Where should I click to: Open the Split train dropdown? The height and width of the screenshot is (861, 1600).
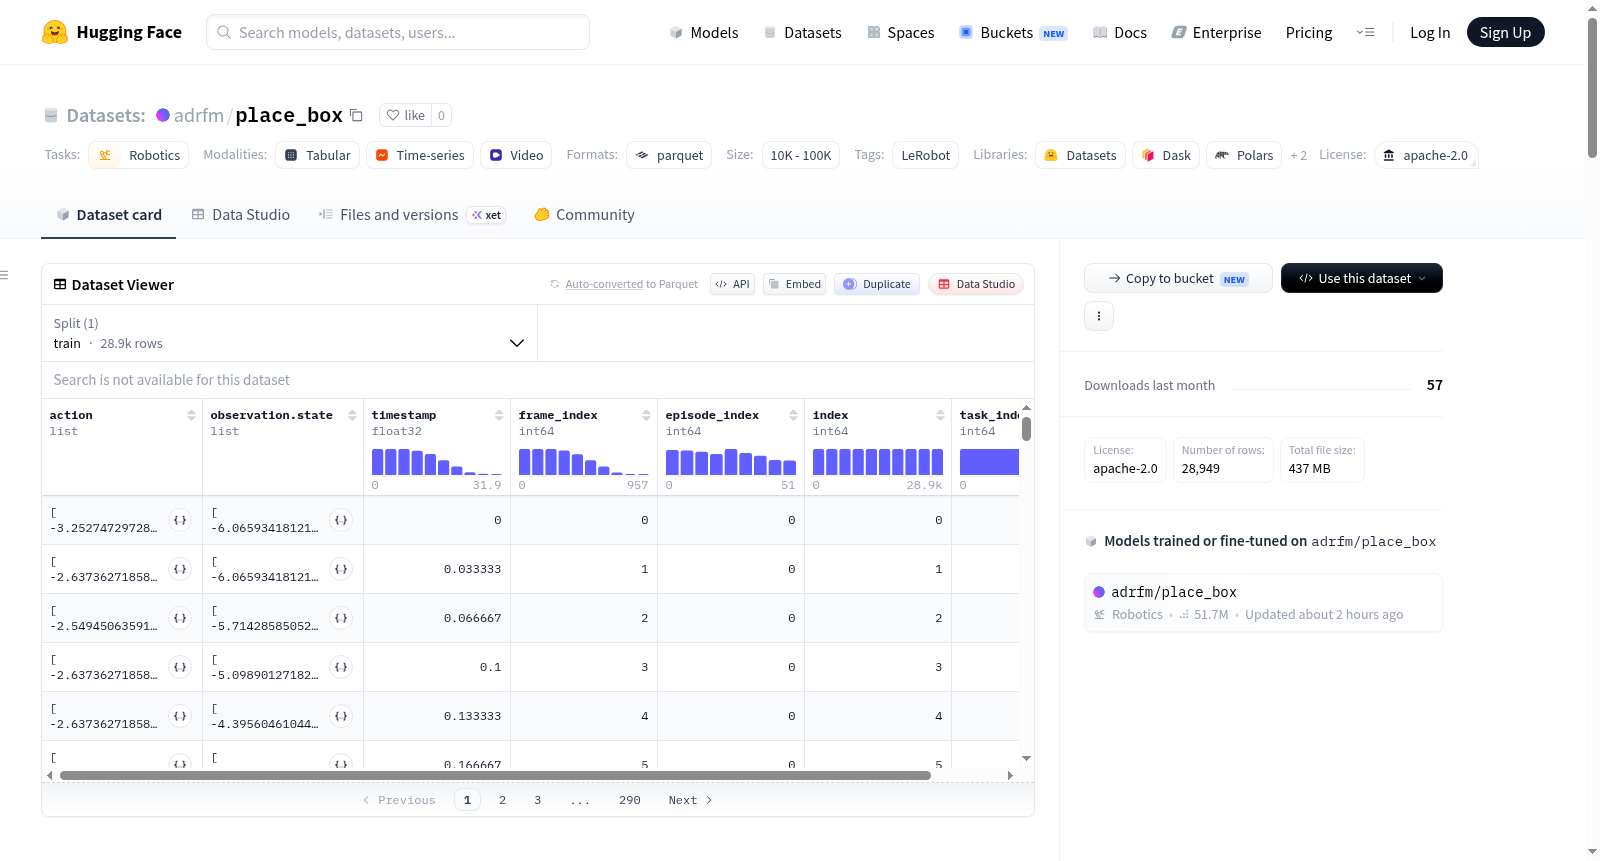click(290, 333)
